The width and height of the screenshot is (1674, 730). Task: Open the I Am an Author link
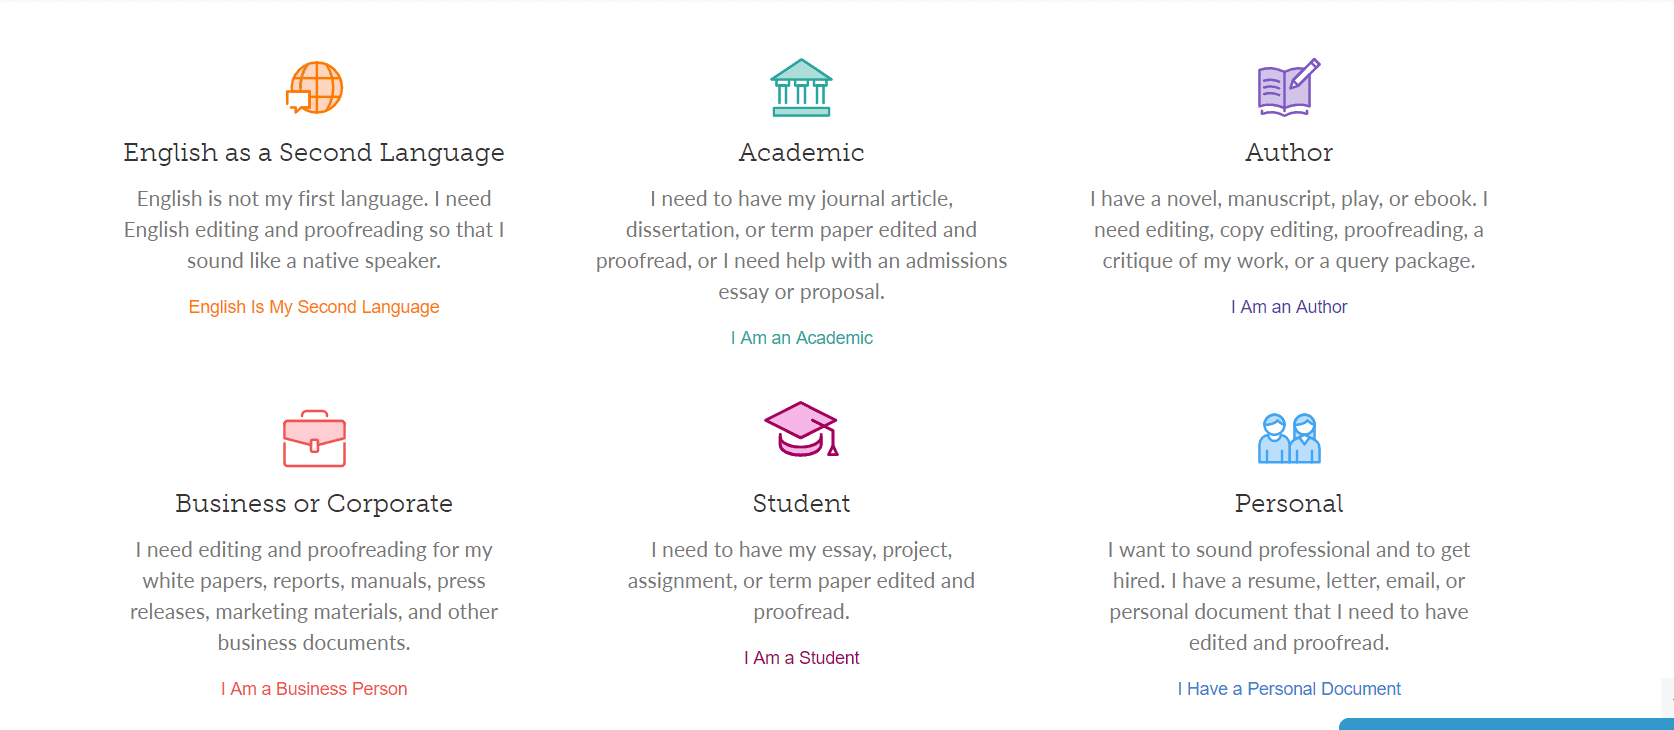coord(1289,307)
